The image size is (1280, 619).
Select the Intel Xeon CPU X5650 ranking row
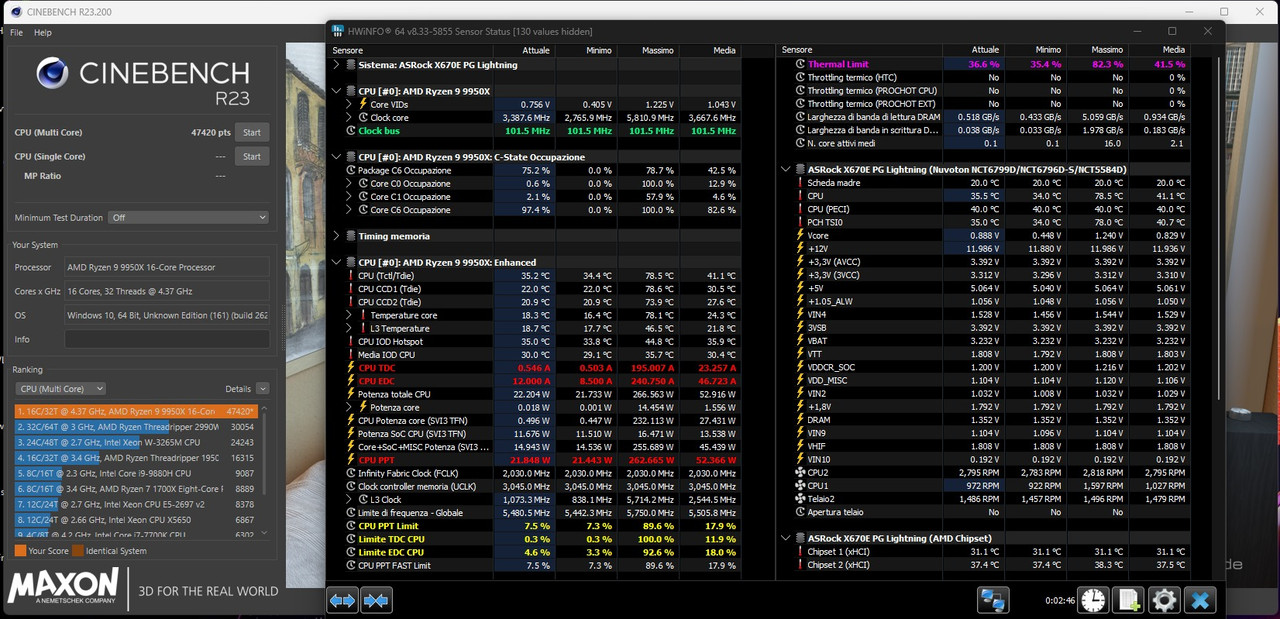(x=137, y=520)
